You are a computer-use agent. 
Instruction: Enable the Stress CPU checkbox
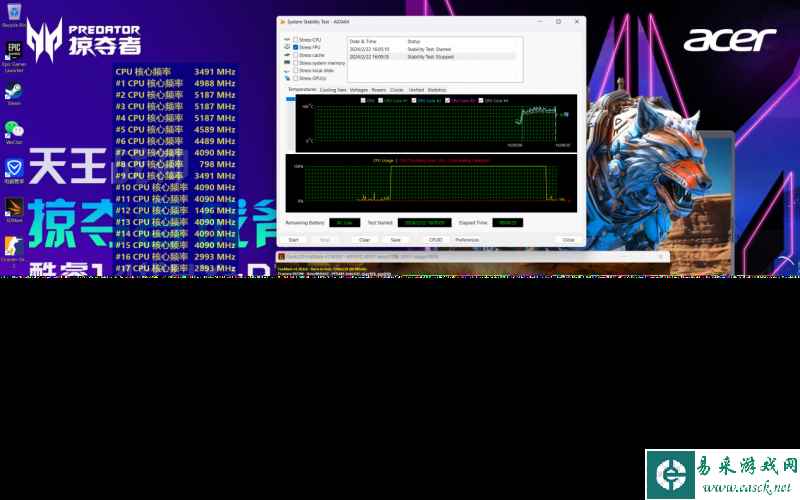[295, 39]
